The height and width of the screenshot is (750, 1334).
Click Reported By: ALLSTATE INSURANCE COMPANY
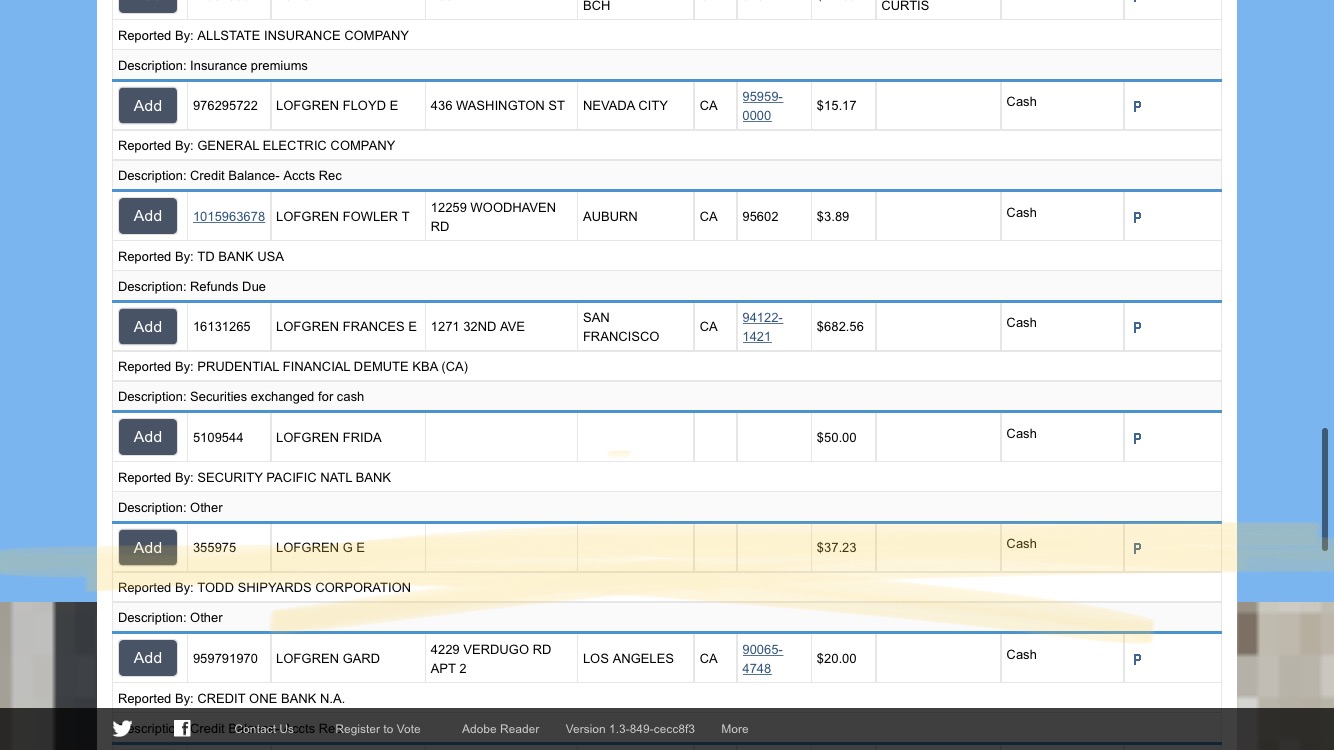pyautogui.click(x=263, y=35)
